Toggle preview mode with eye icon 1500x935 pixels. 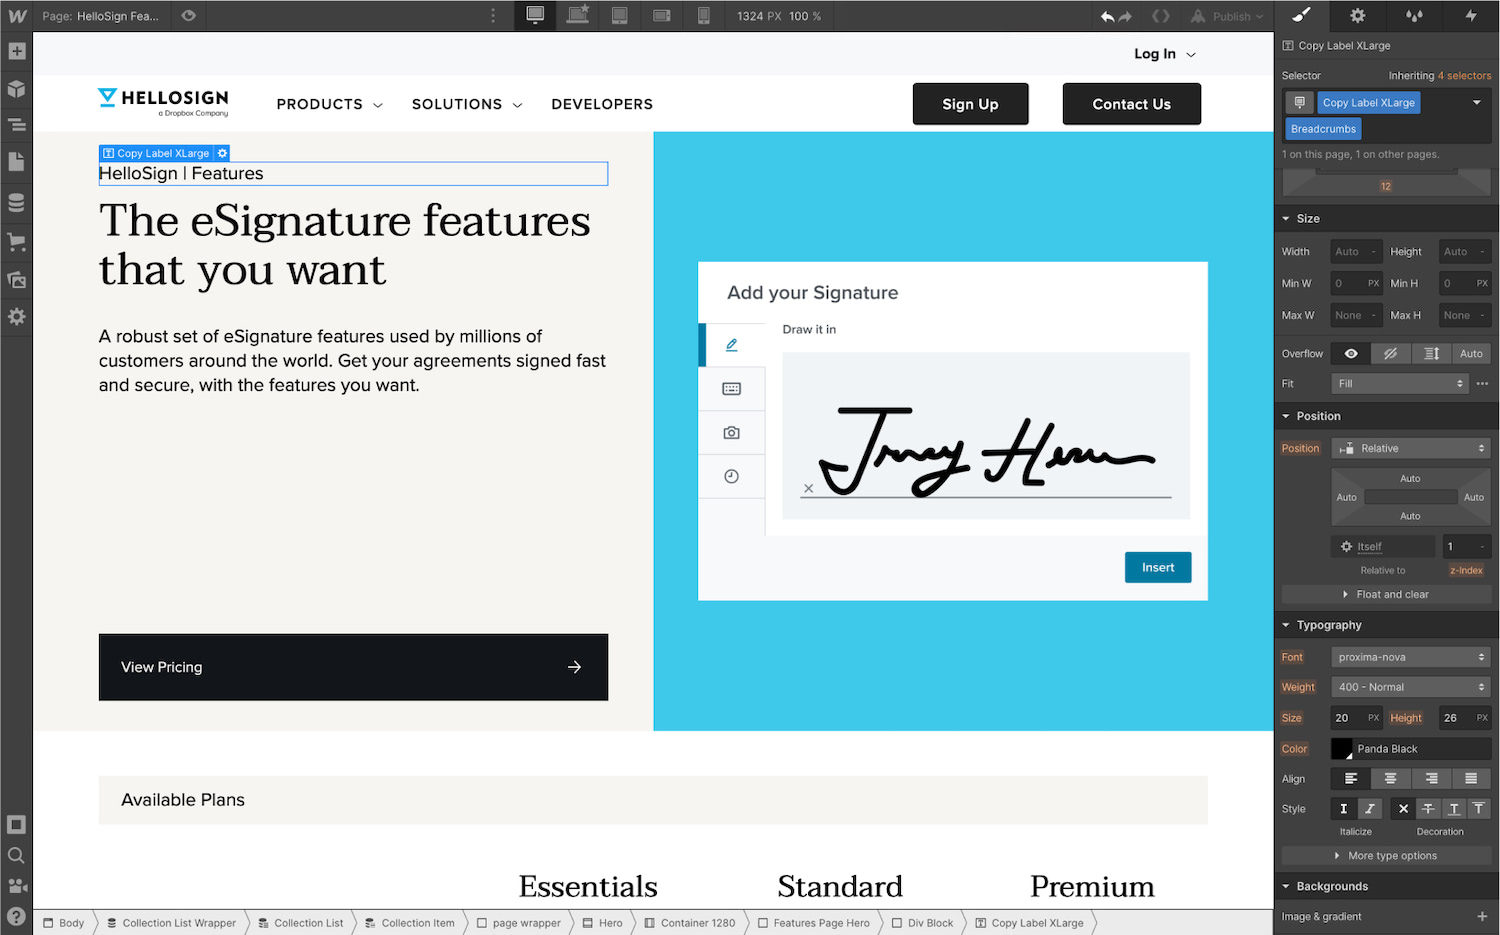(188, 16)
